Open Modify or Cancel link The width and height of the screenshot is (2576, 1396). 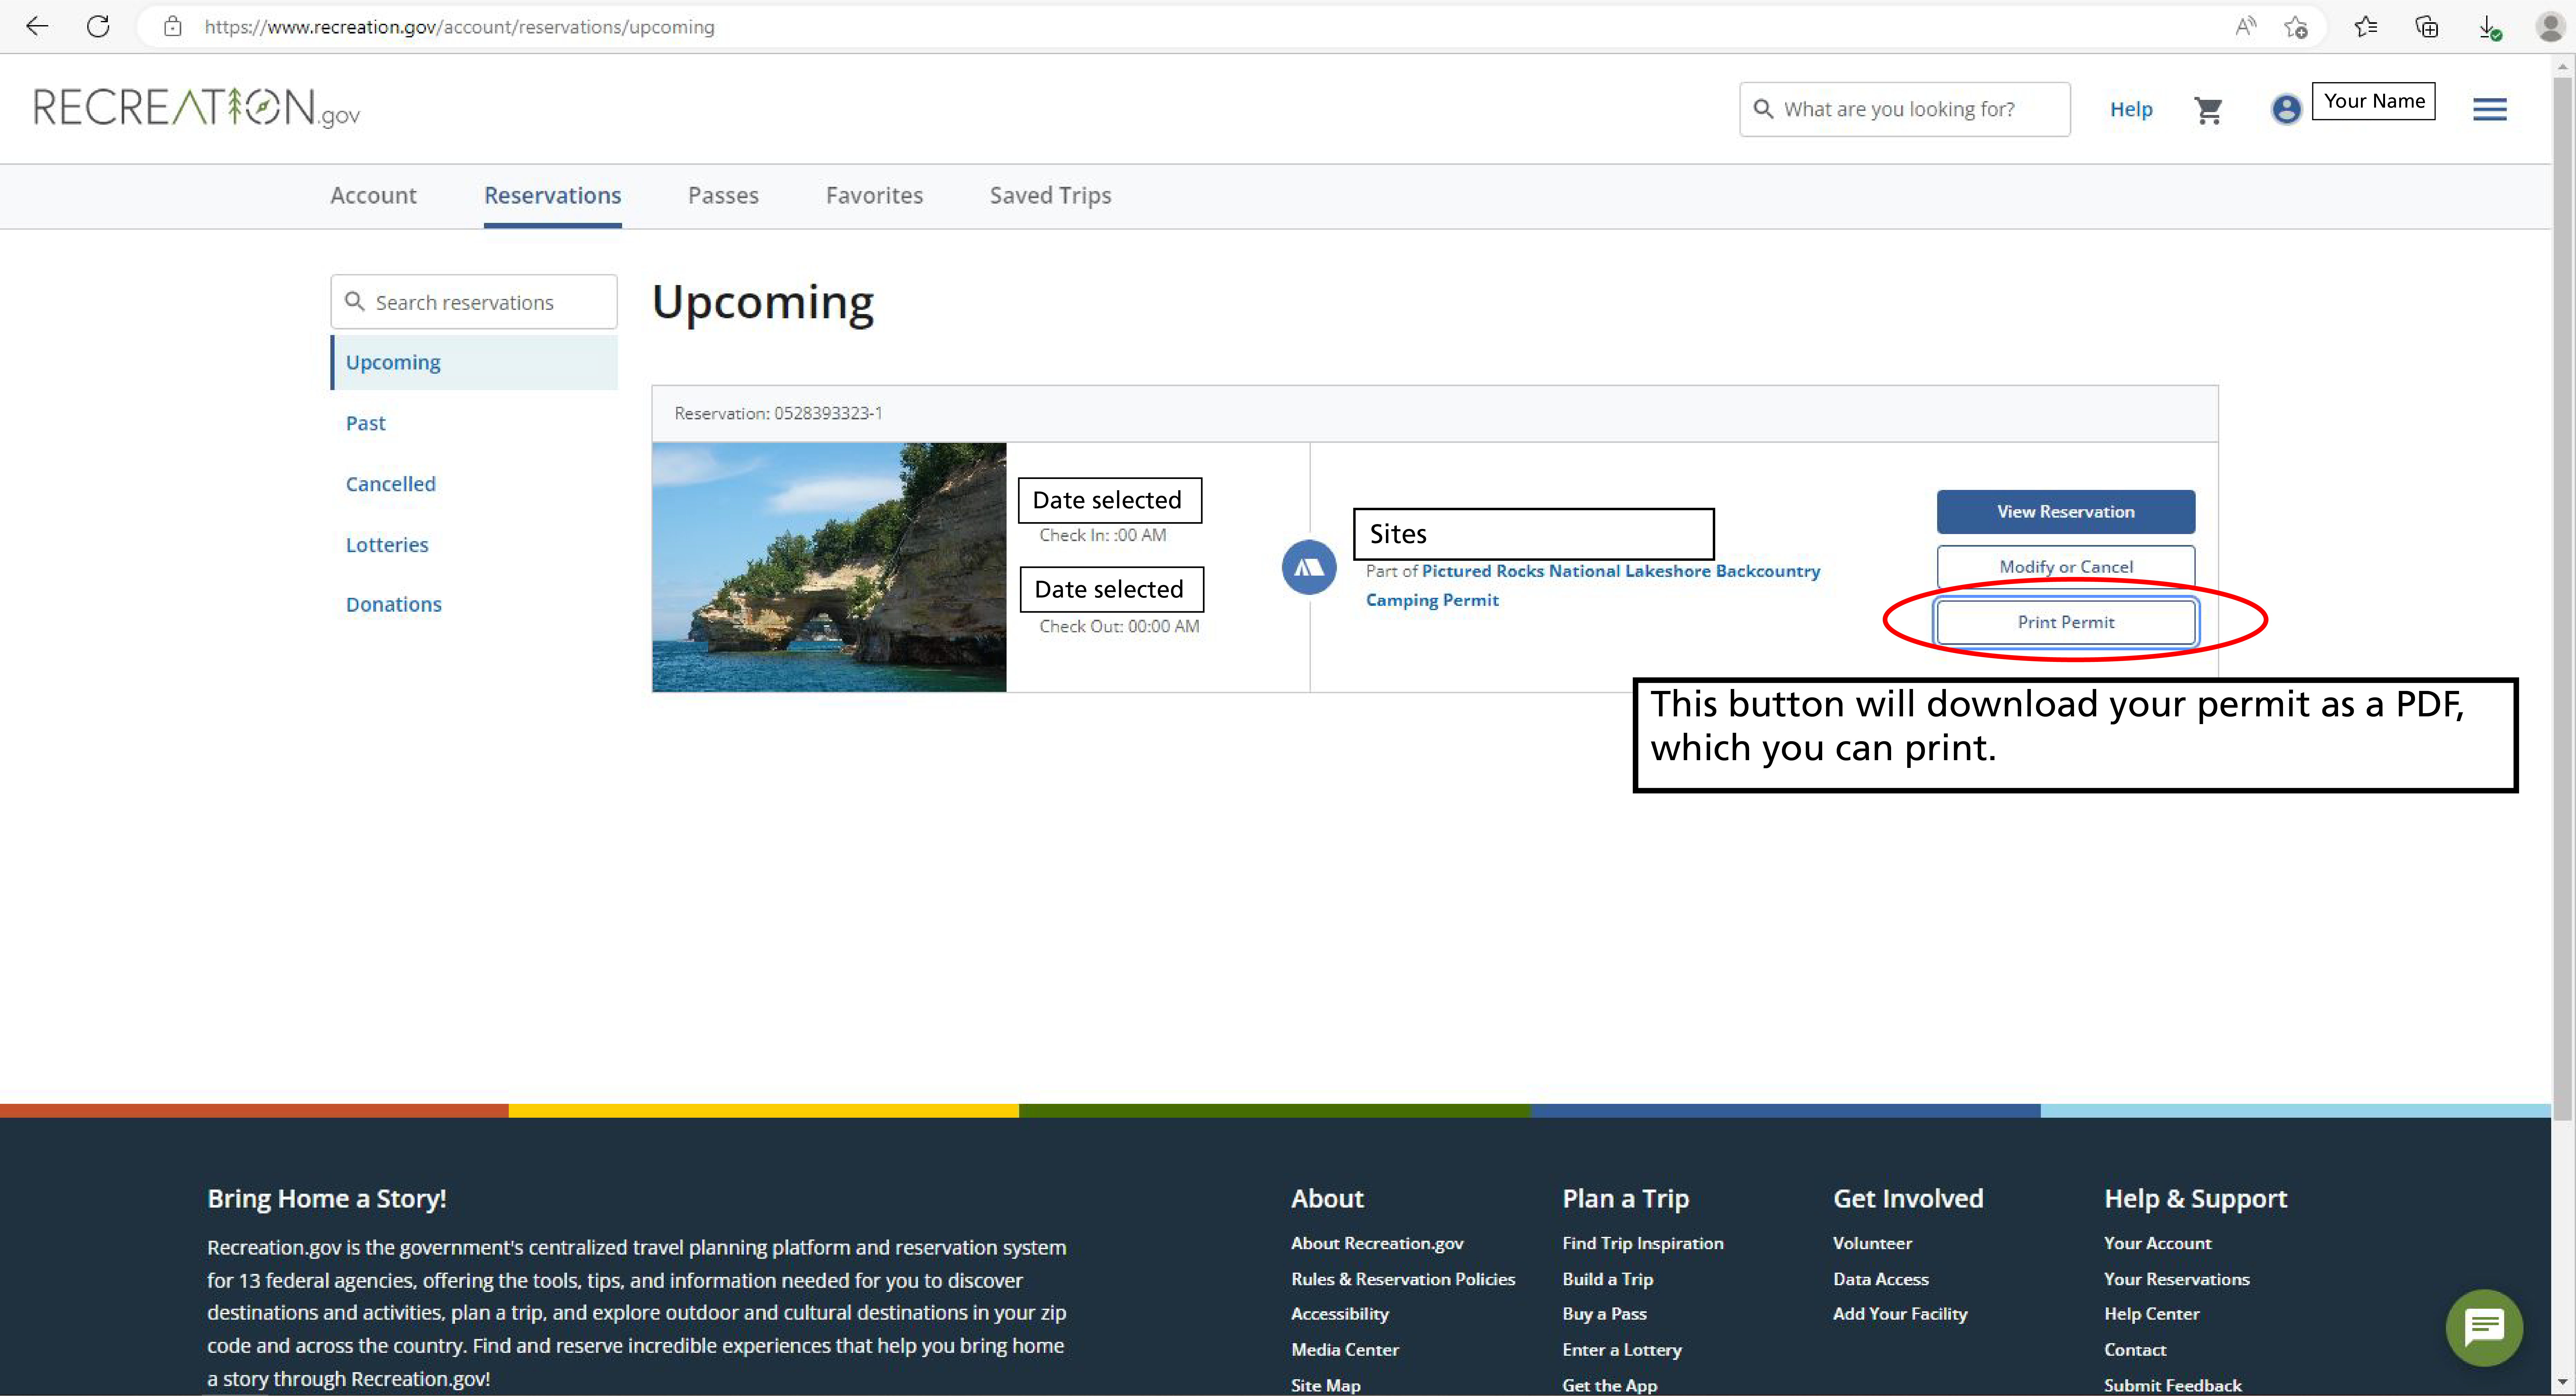(2064, 566)
